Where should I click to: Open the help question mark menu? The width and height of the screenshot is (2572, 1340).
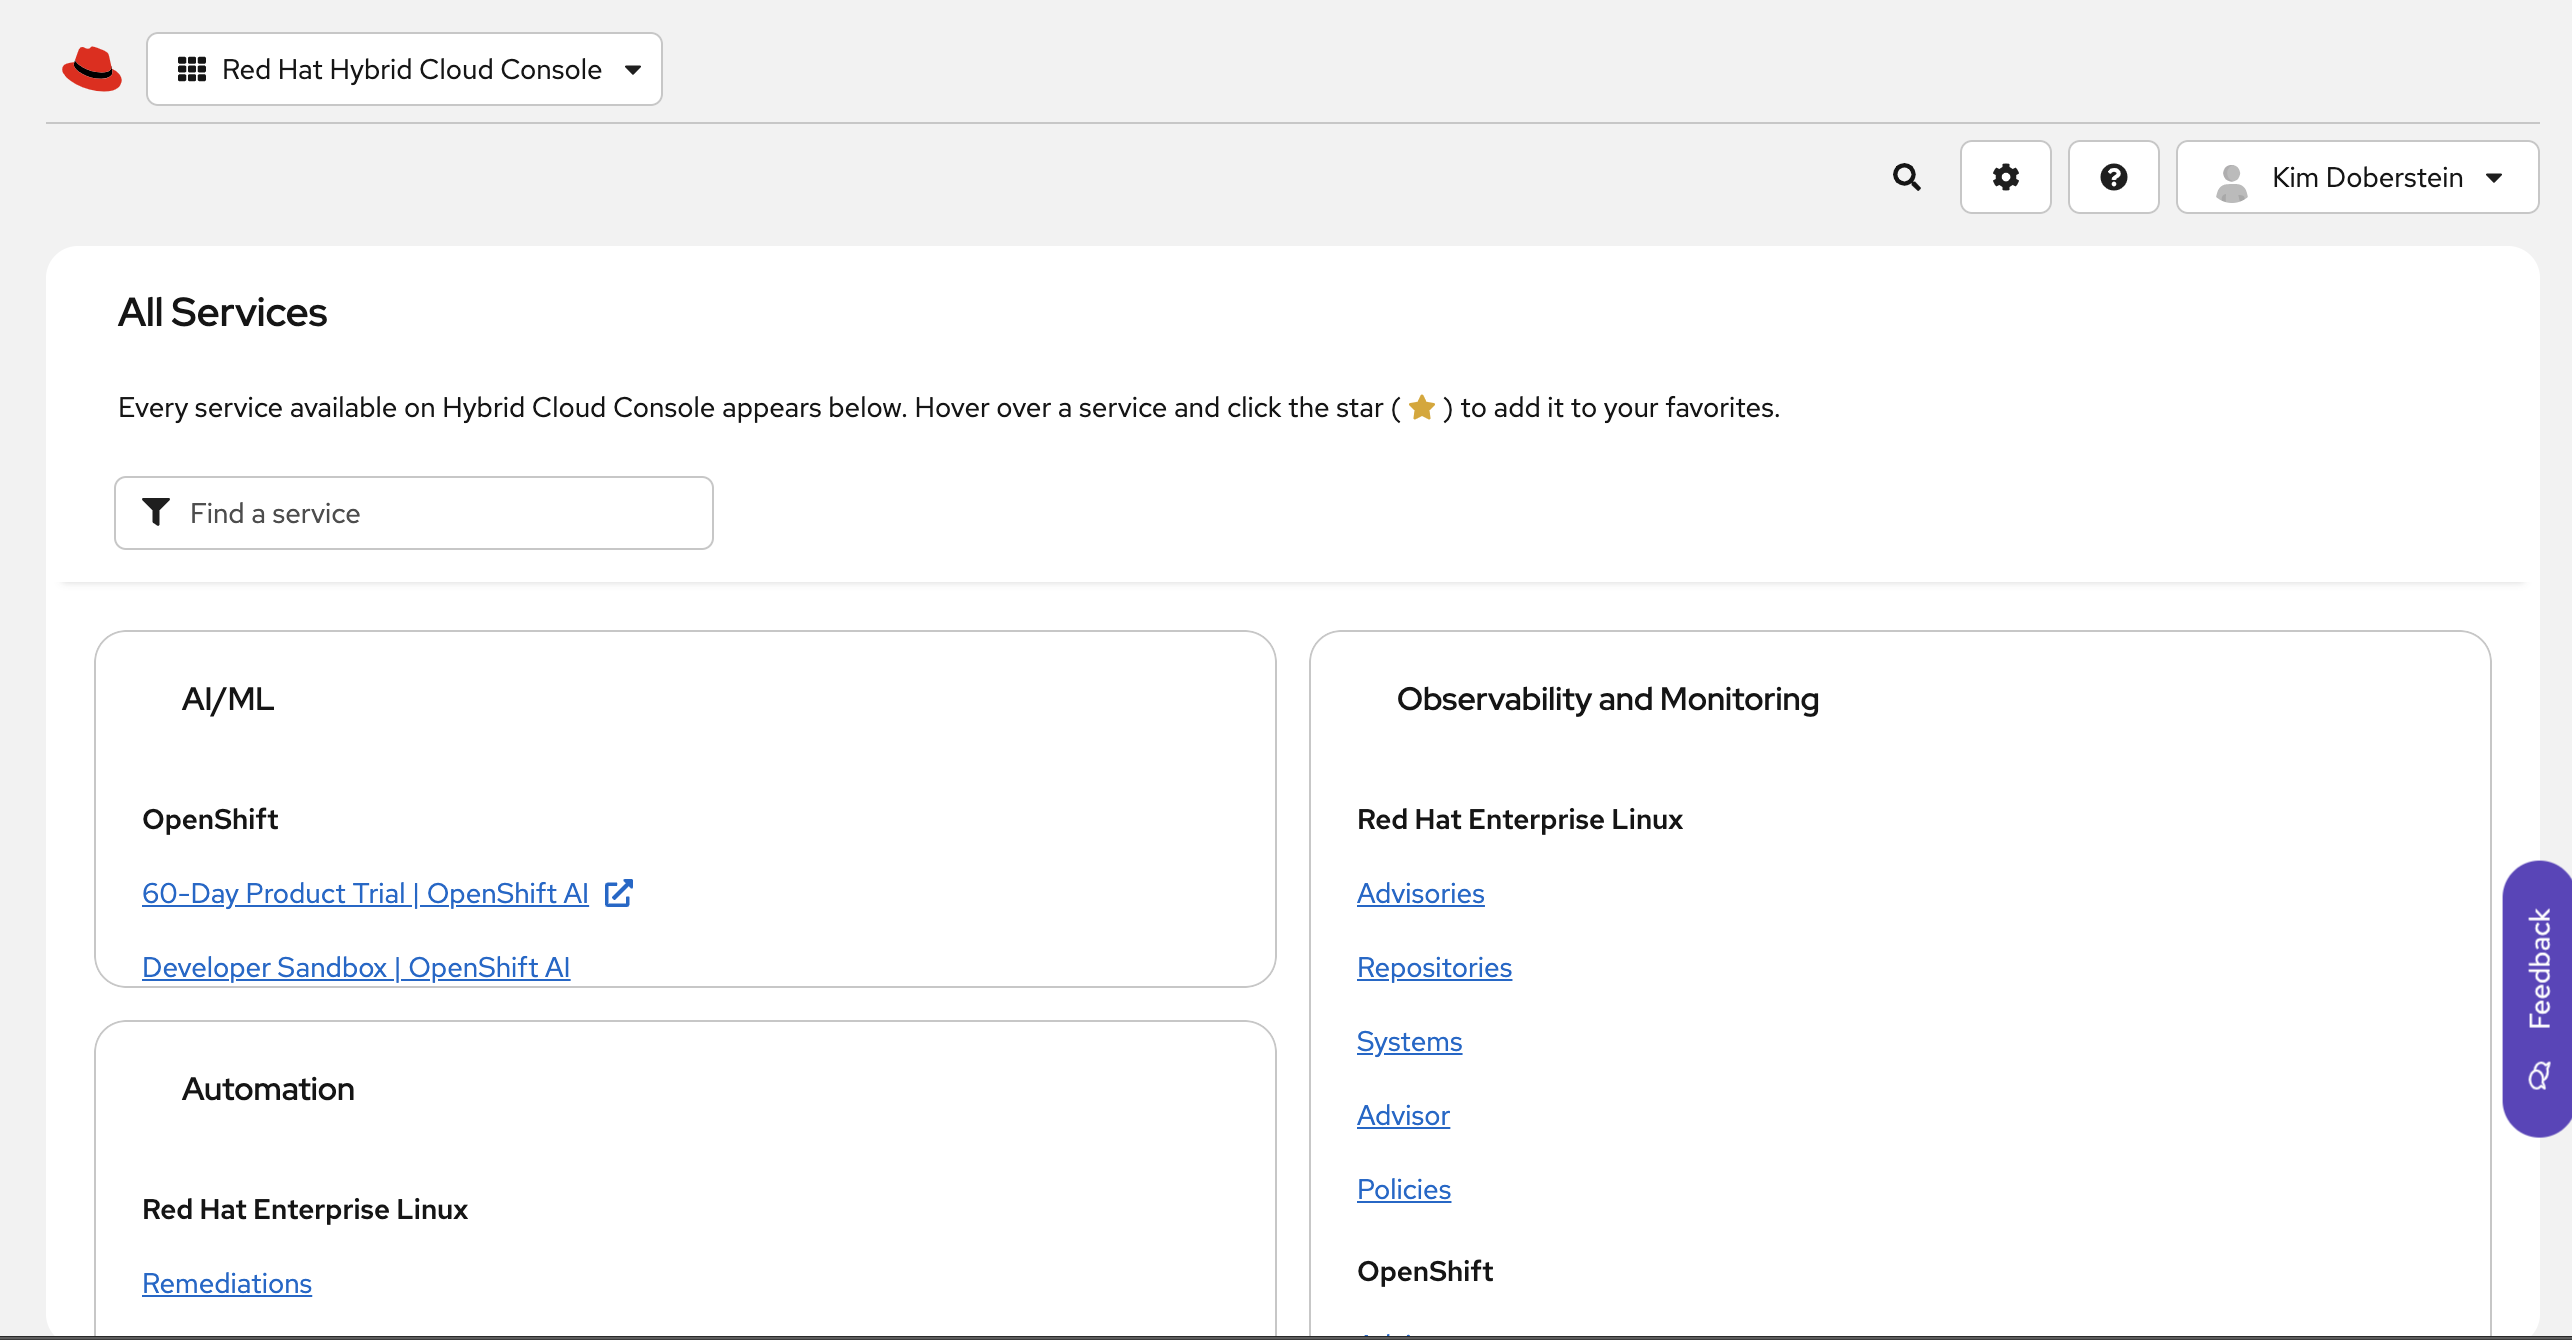(2113, 177)
